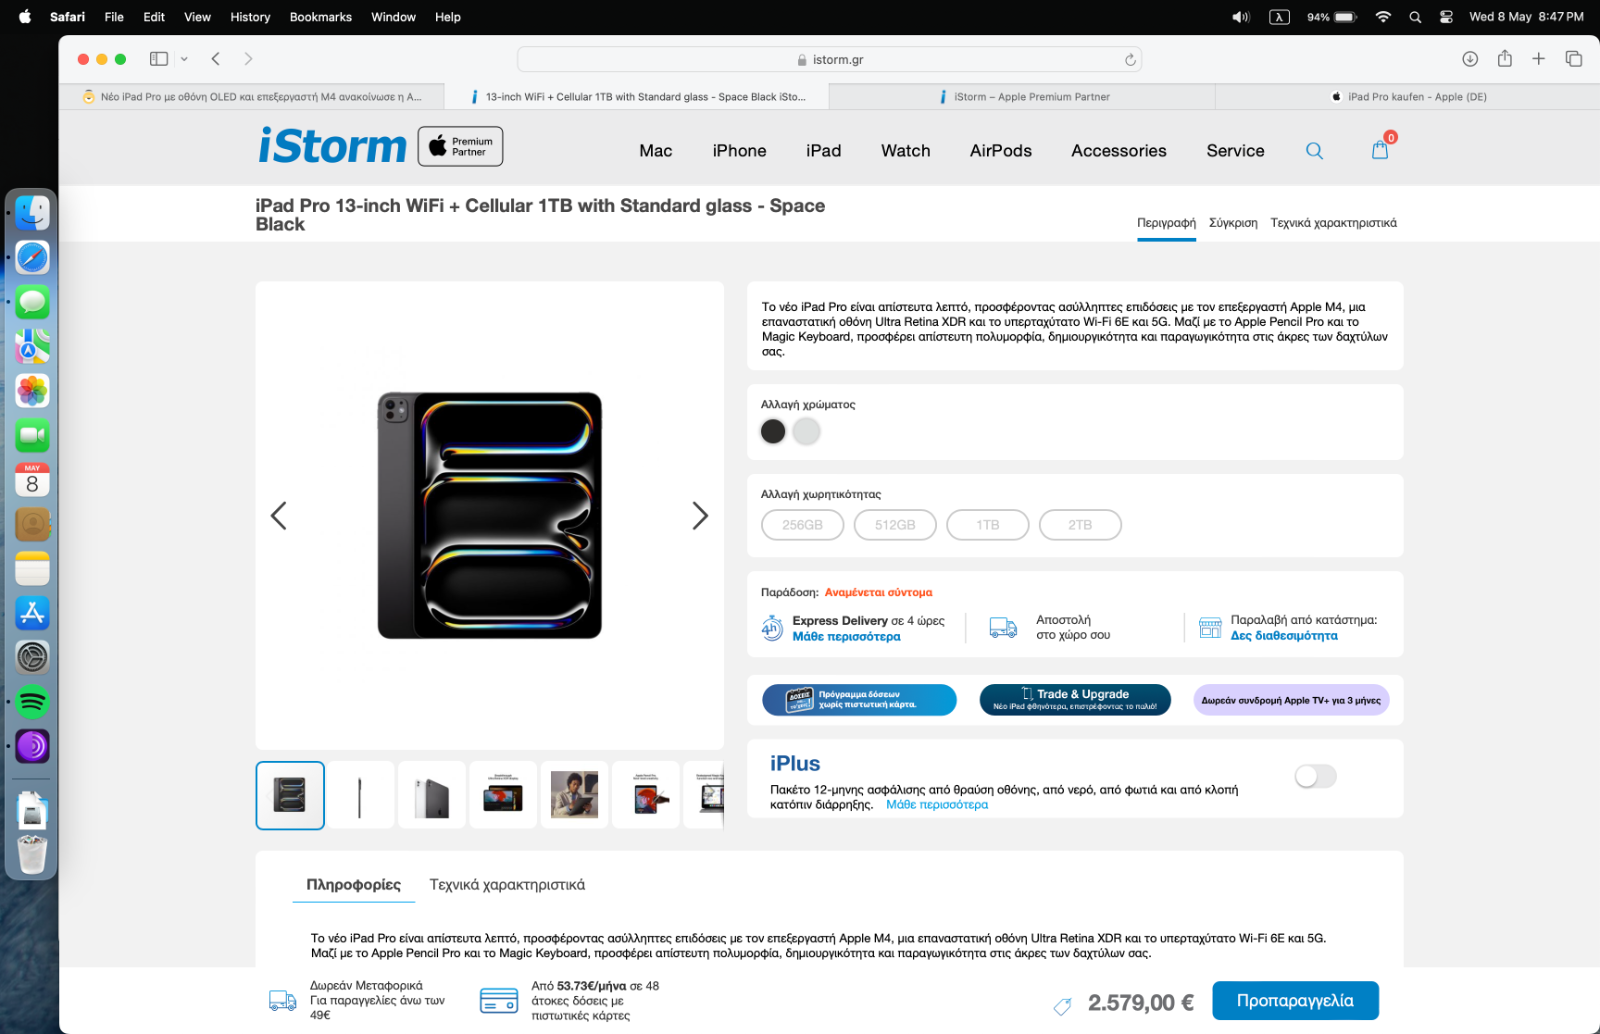
Task: Select 2TB capacity option
Action: point(1080,525)
